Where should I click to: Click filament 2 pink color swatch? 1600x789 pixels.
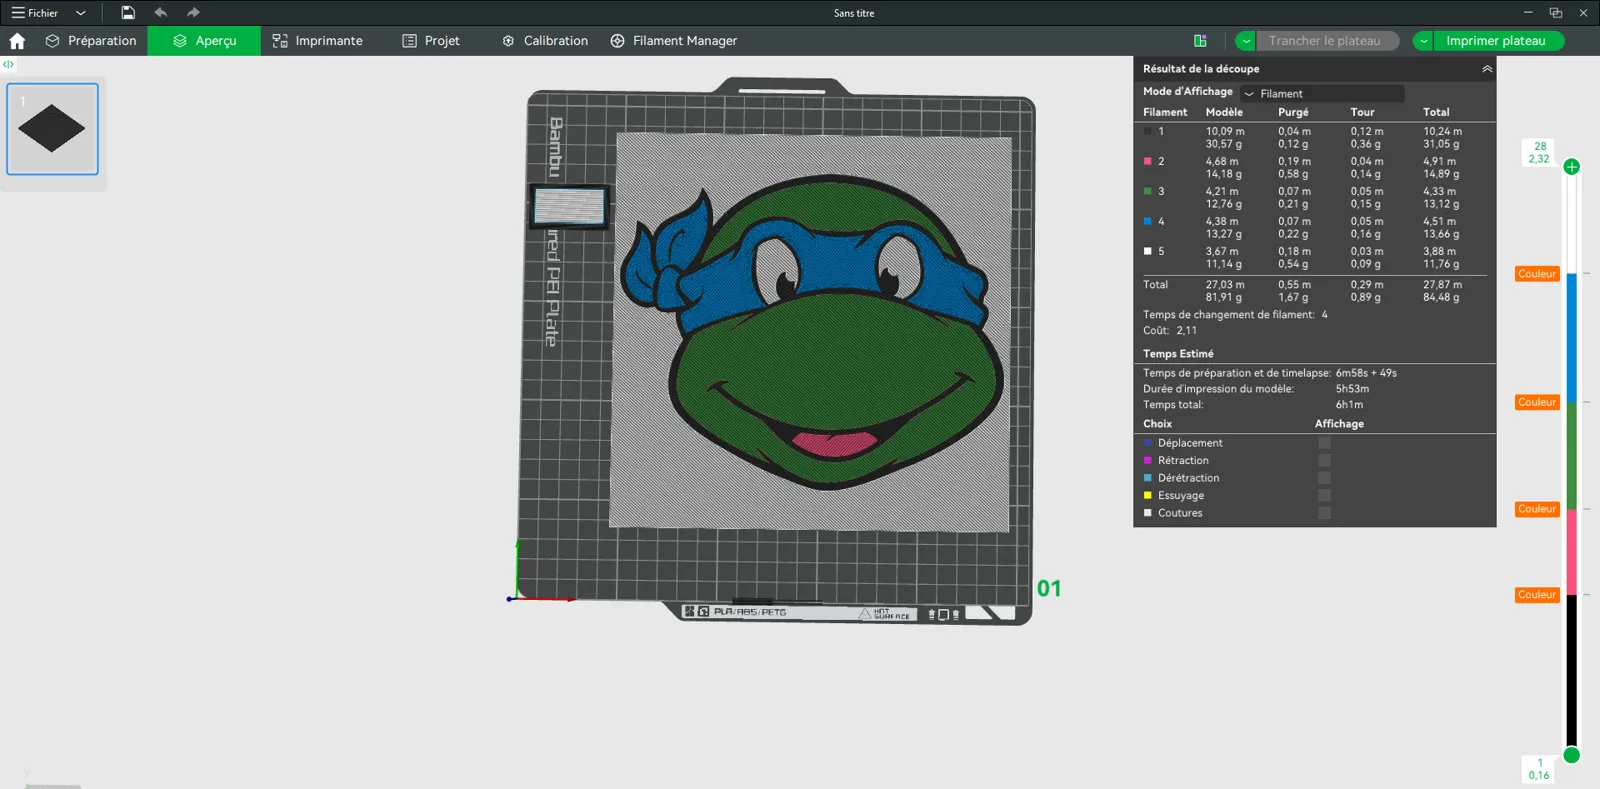click(x=1148, y=161)
